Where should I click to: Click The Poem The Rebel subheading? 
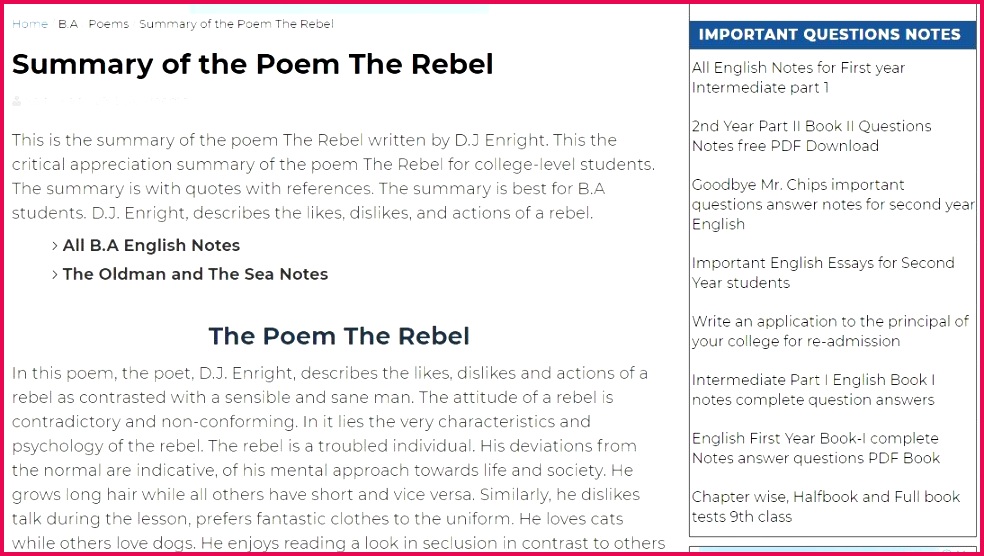[x=339, y=336]
